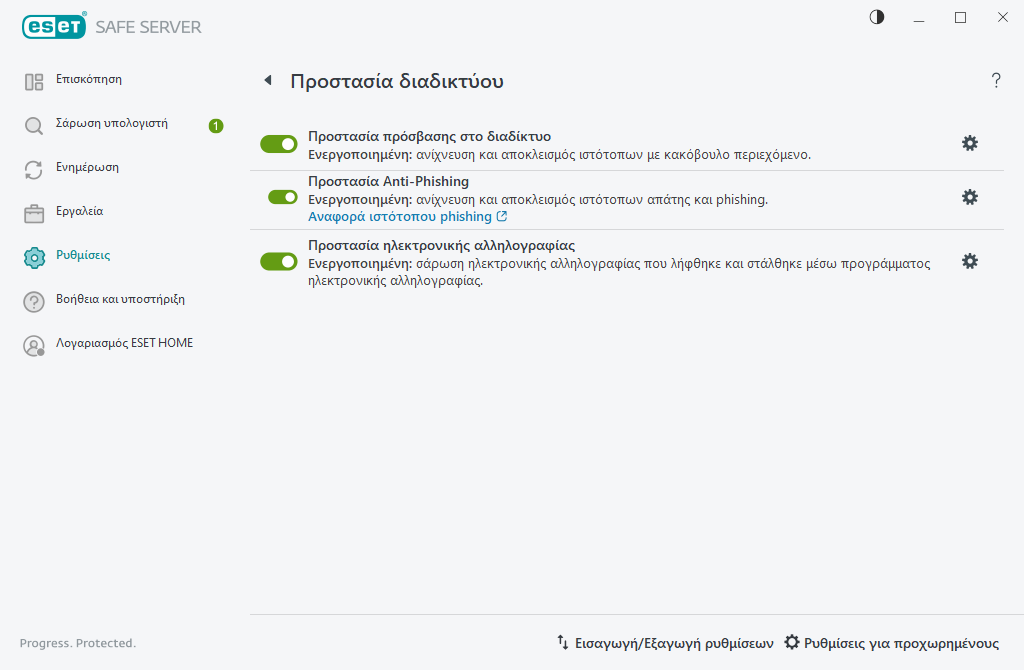The width and height of the screenshot is (1024, 670).
Task: Toggle the dark/light contrast mode icon
Action: 877,17
